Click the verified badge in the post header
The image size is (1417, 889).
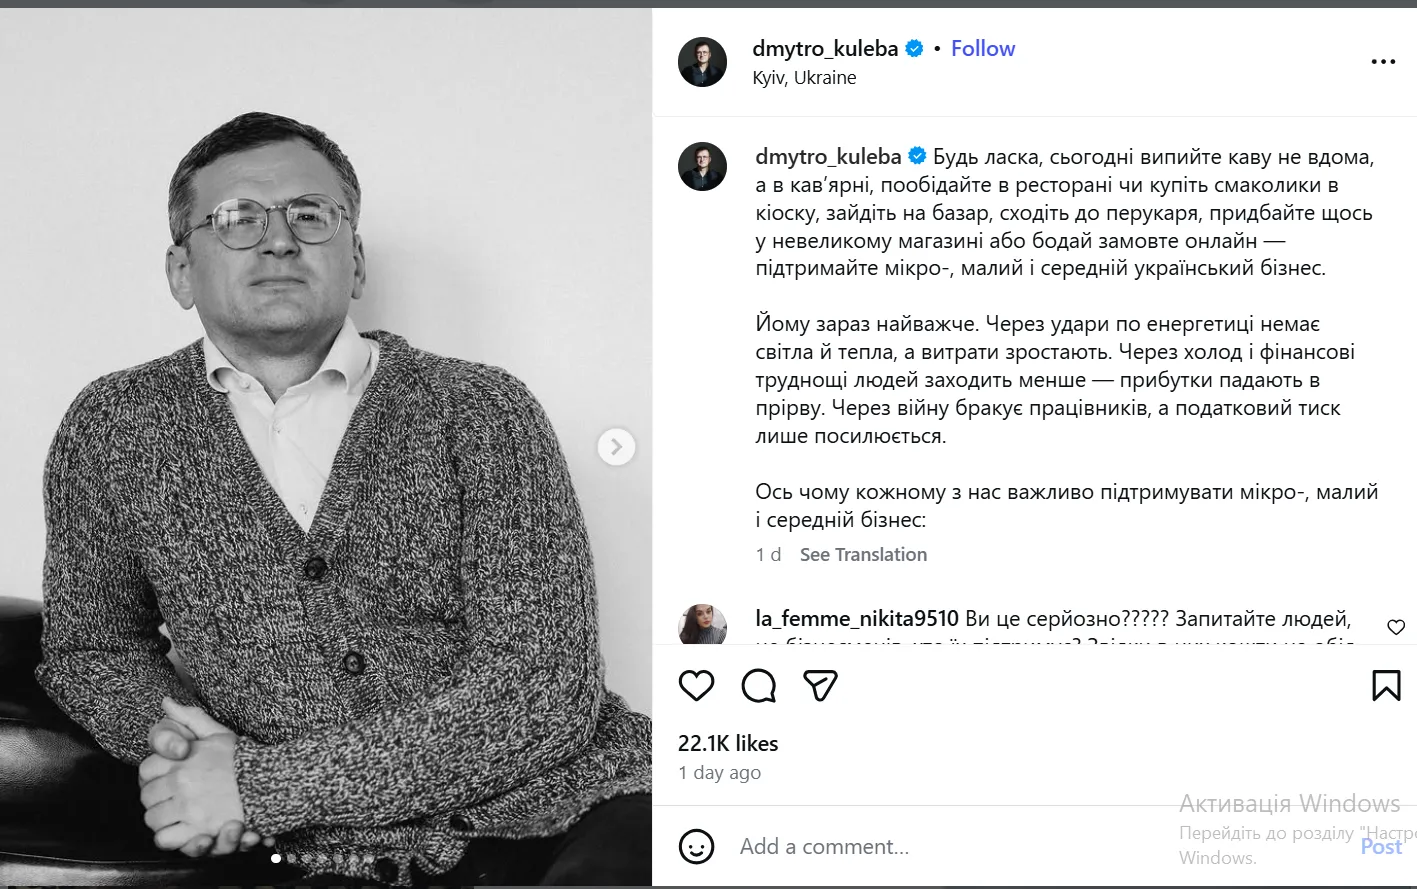pos(914,48)
